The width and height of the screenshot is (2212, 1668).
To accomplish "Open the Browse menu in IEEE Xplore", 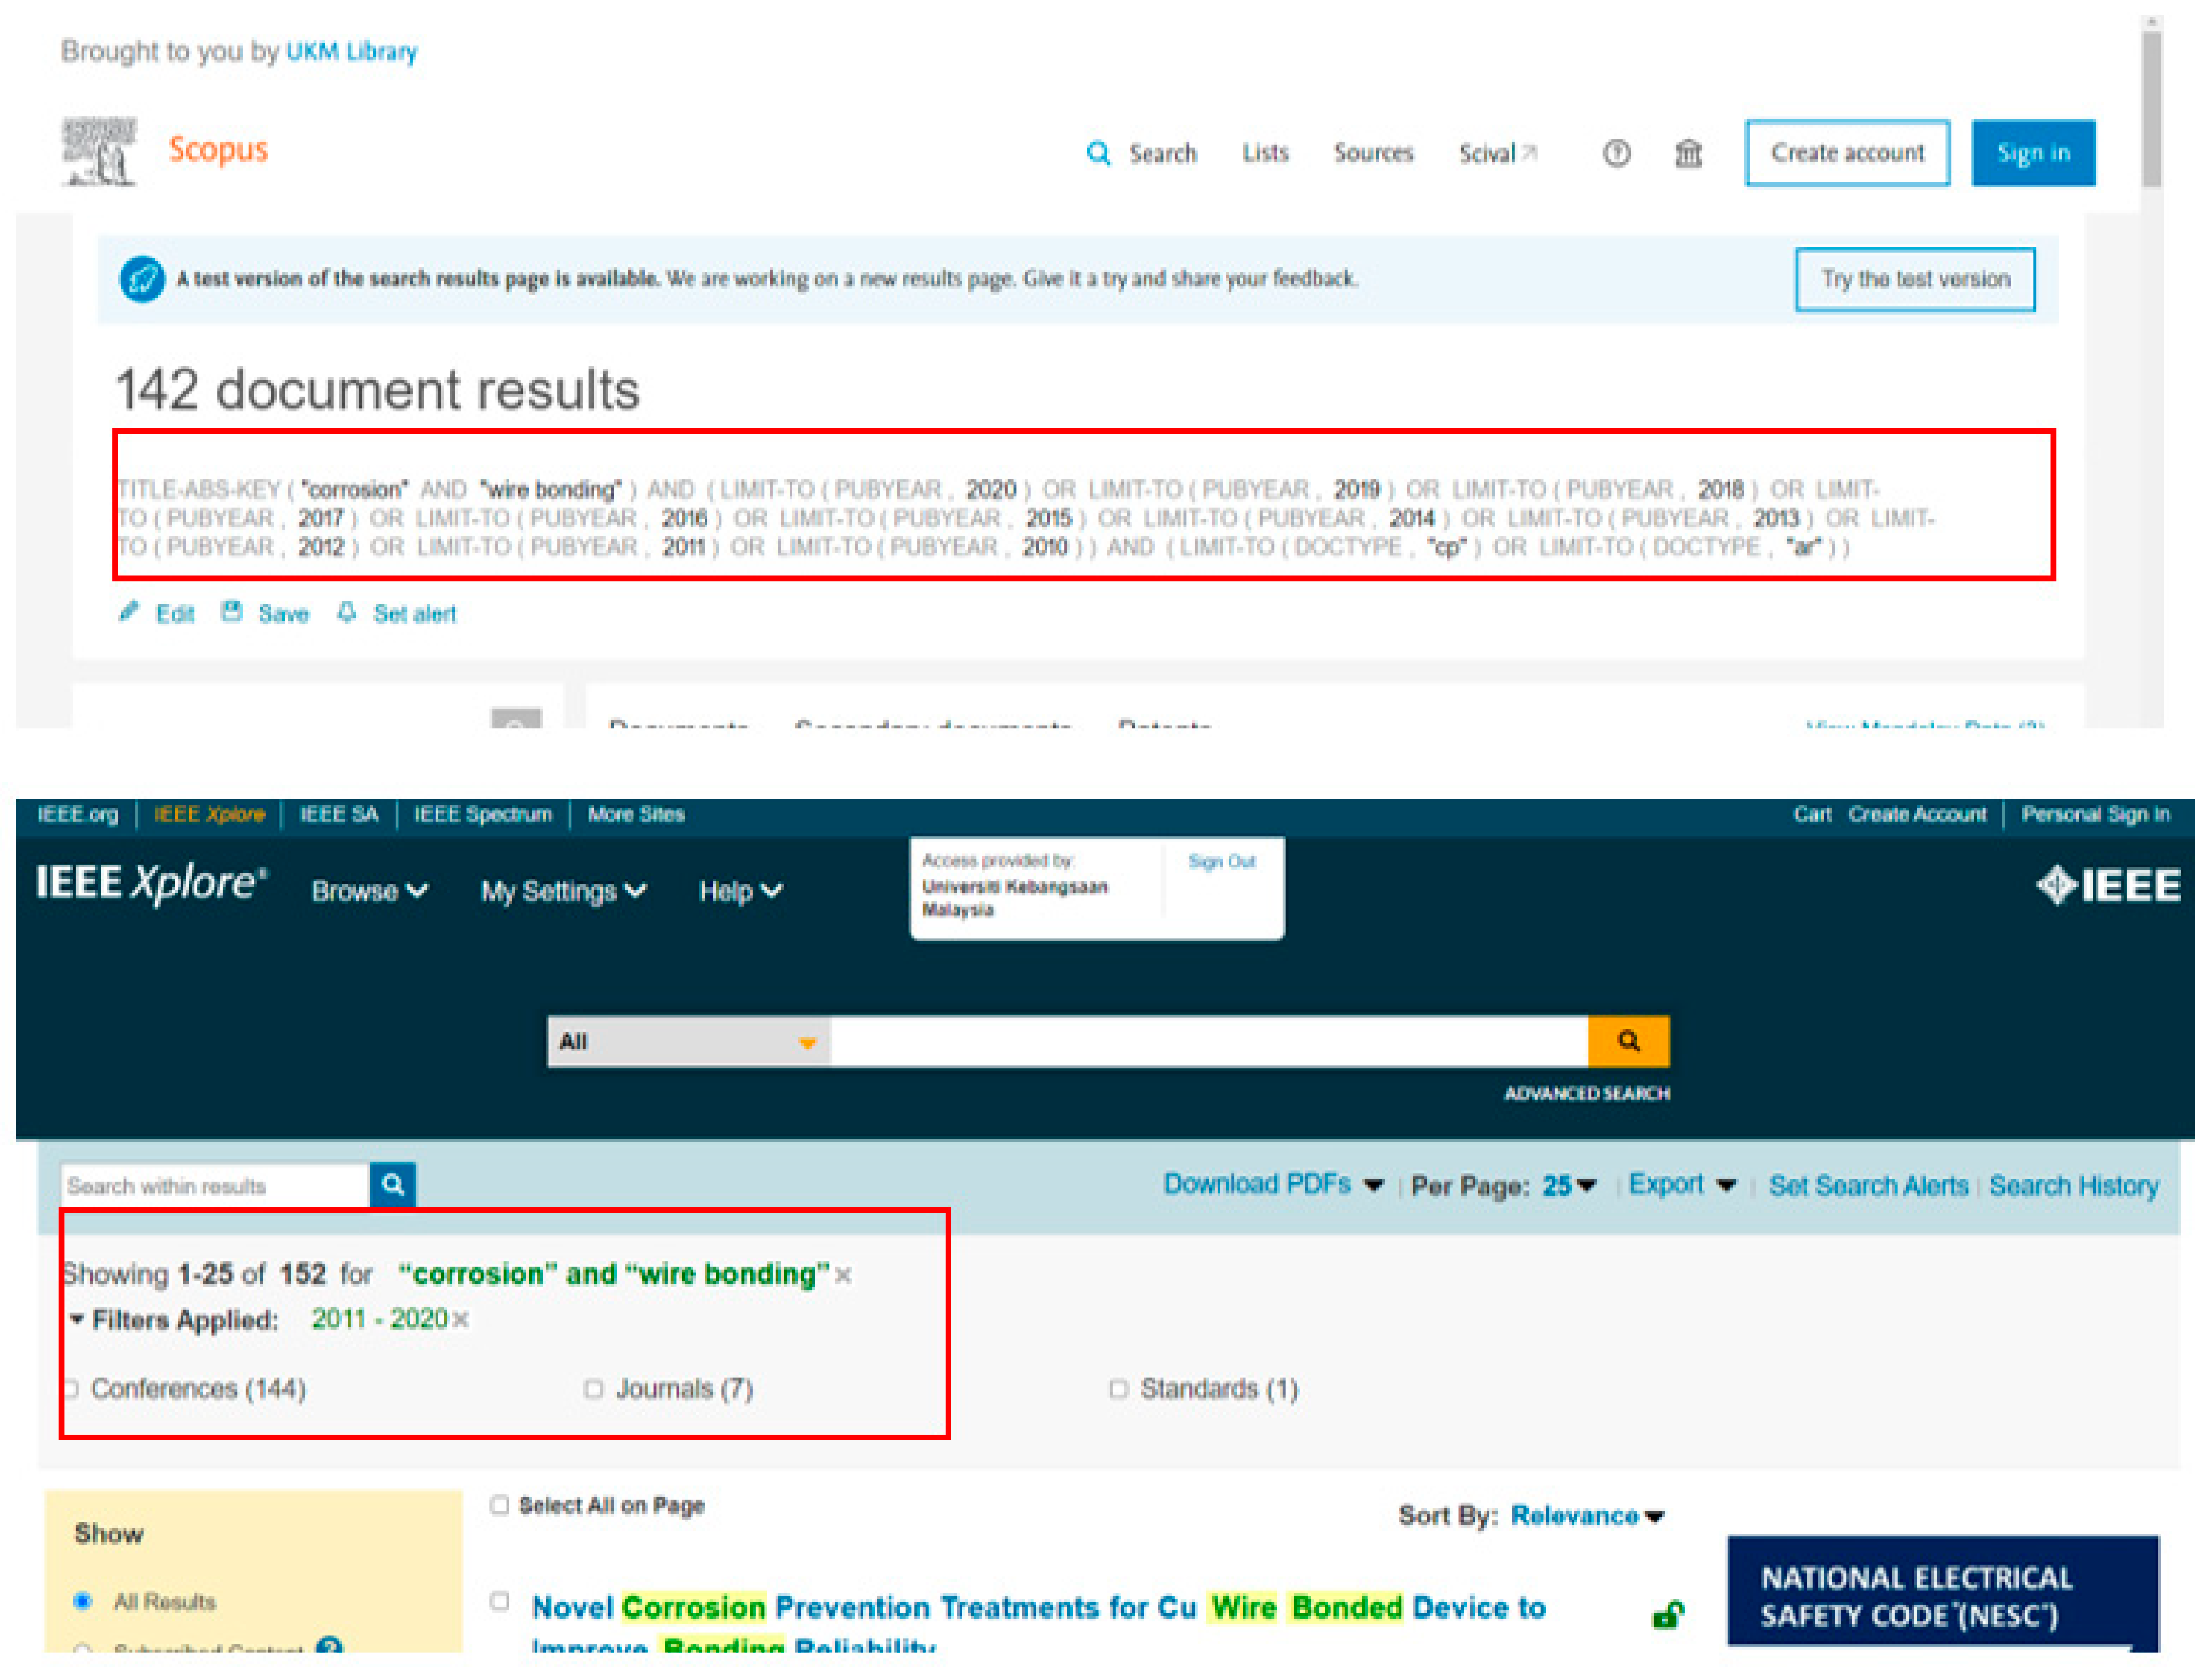I will [x=369, y=891].
